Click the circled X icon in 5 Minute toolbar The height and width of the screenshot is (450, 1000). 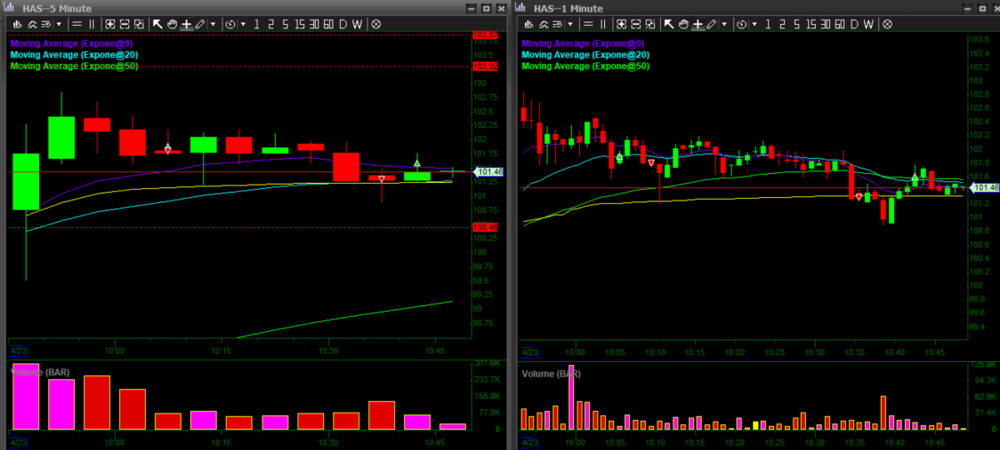(375, 23)
